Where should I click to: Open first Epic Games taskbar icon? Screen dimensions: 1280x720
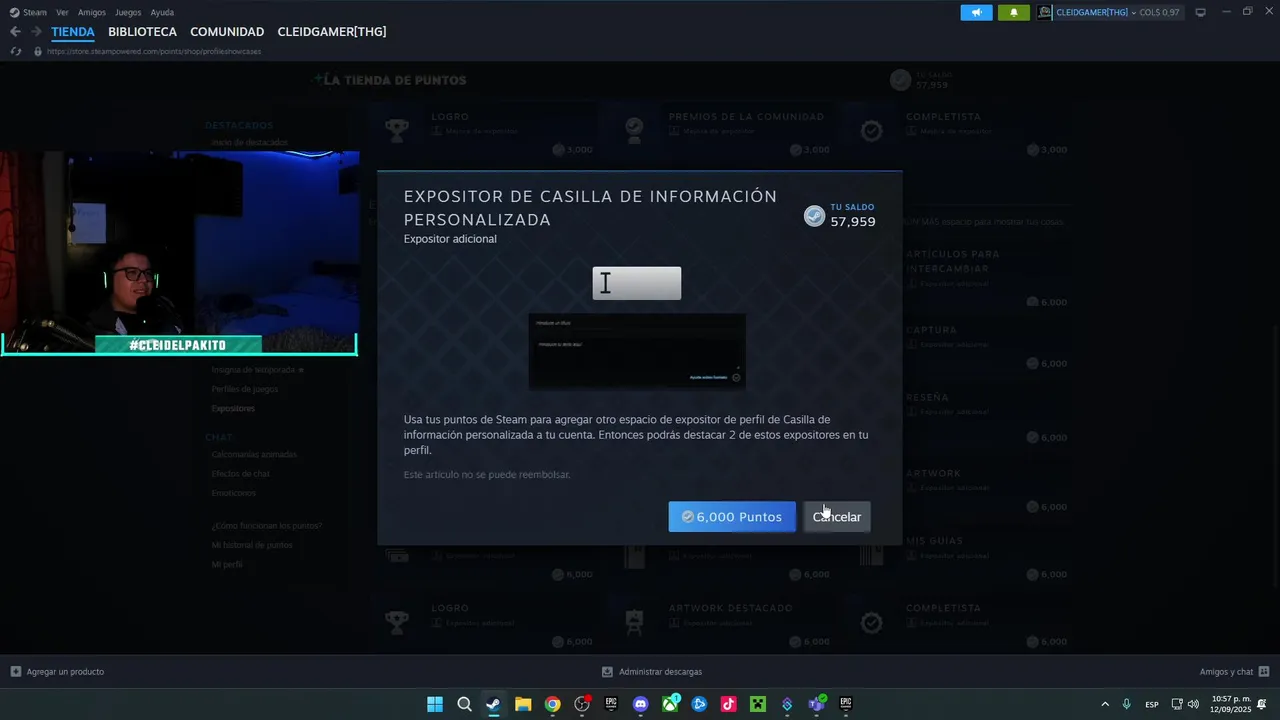(611, 704)
